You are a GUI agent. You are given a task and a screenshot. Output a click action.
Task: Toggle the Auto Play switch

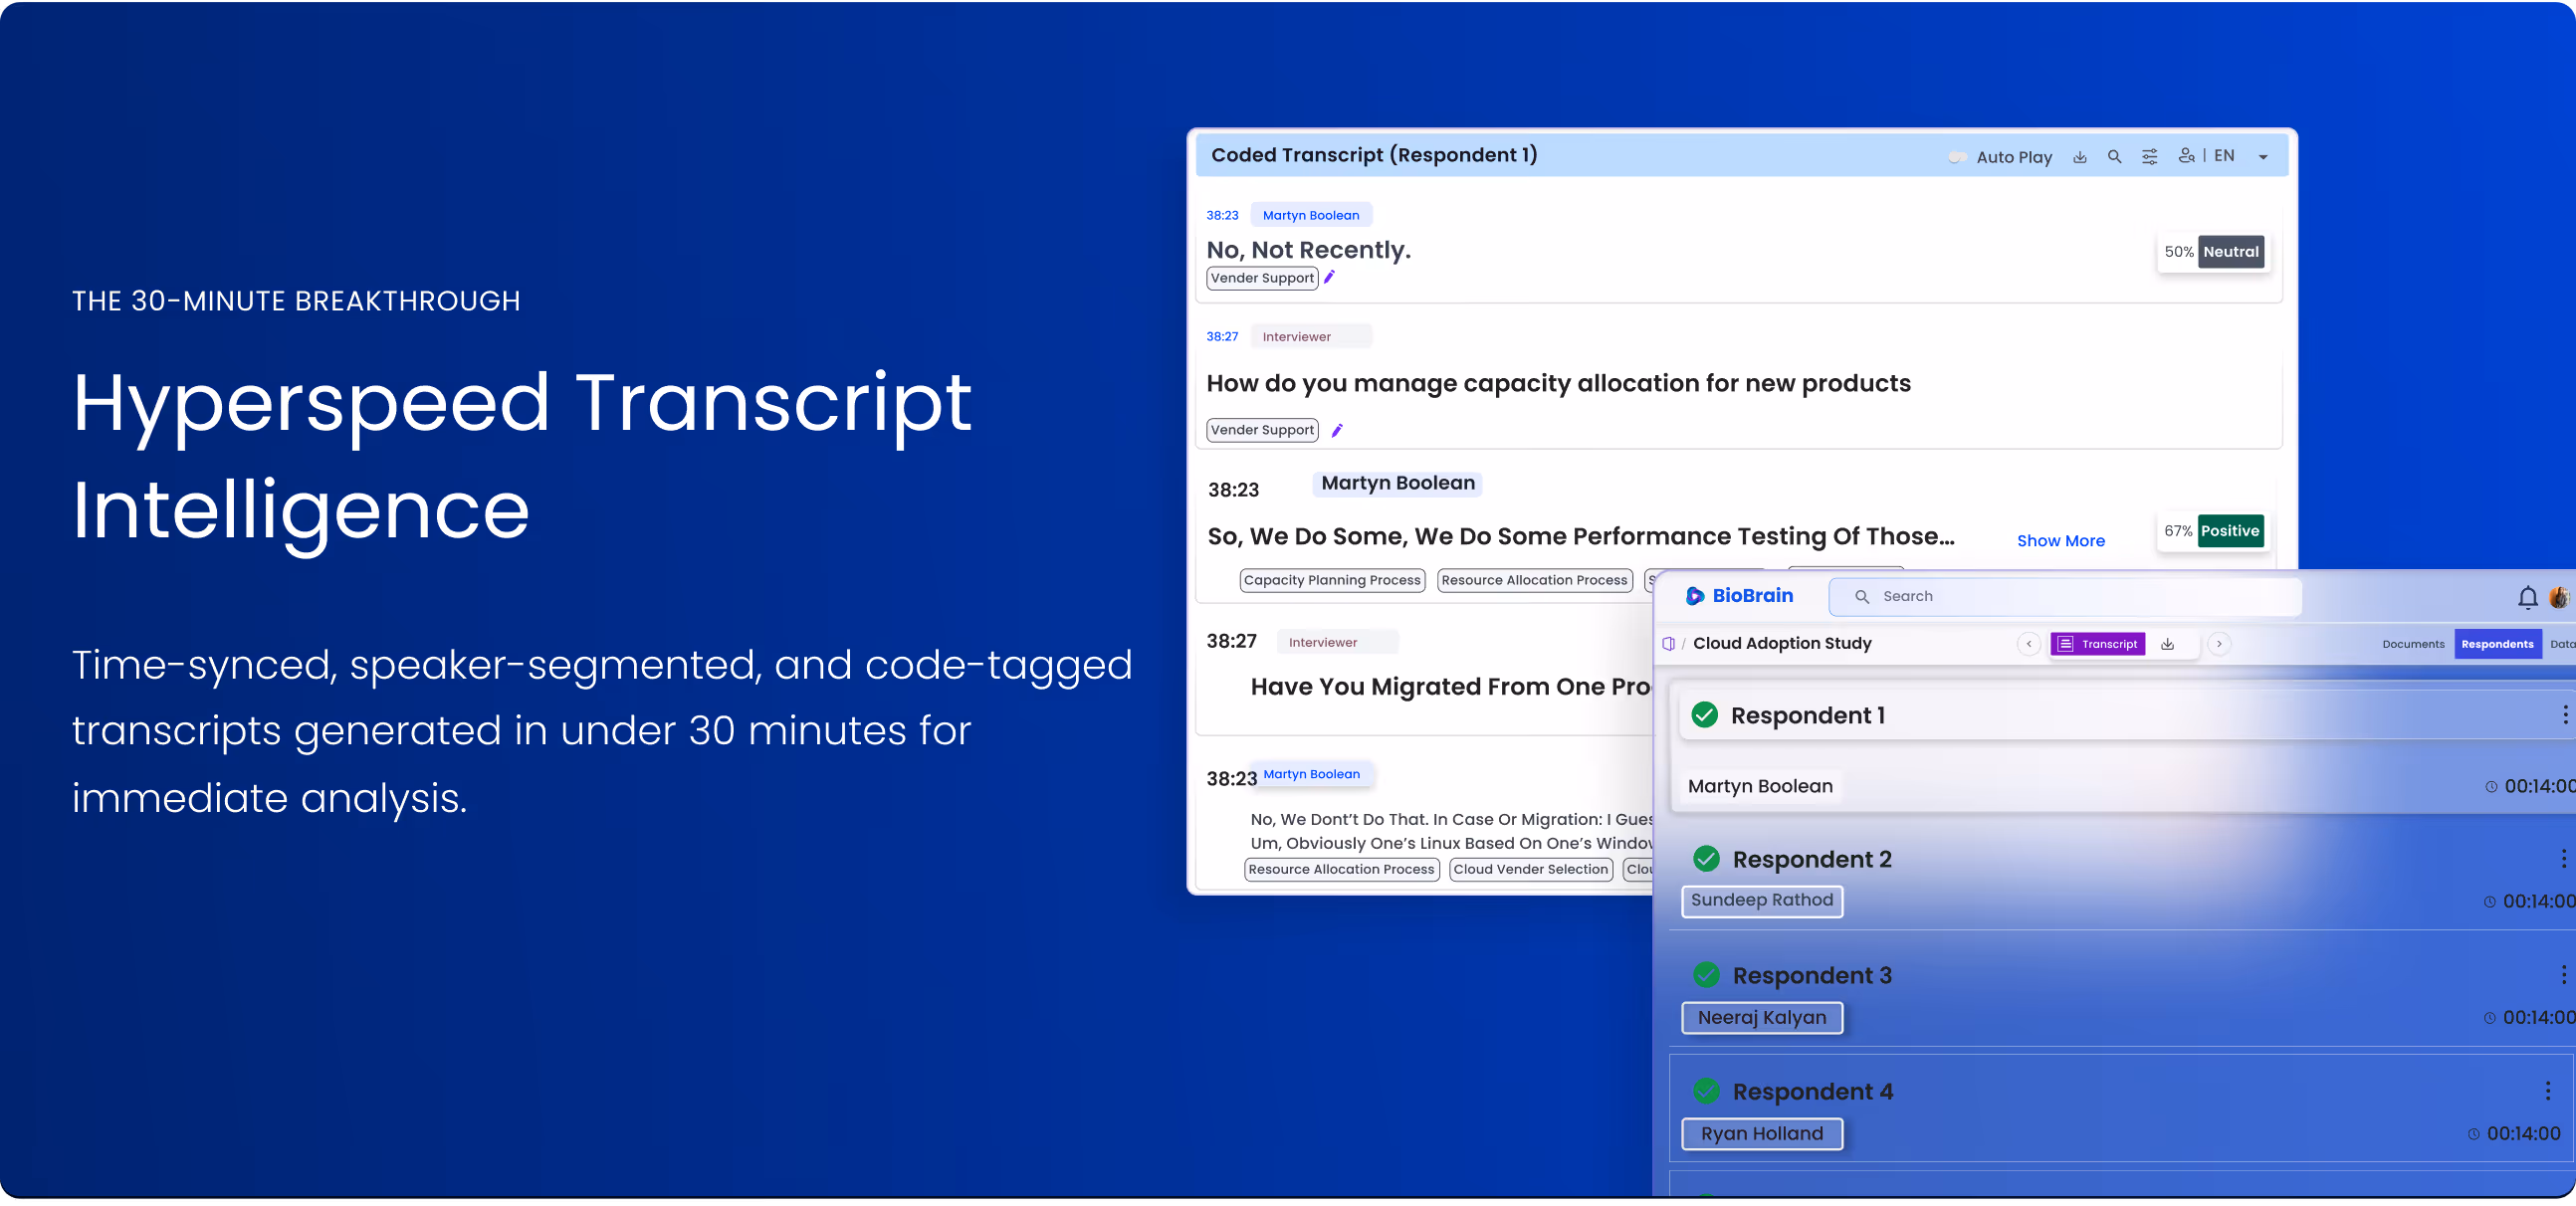pos(1957,157)
